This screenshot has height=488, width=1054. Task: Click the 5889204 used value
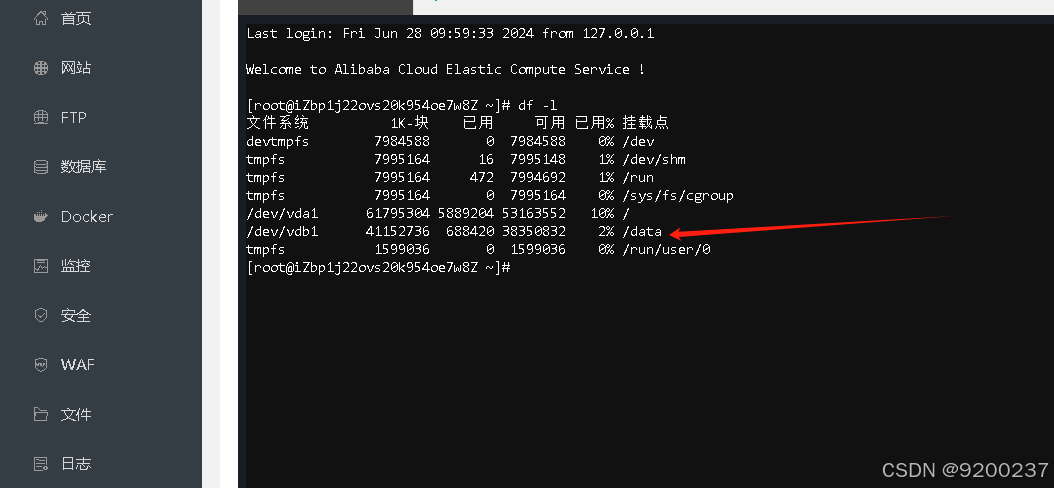coord(466,213)
